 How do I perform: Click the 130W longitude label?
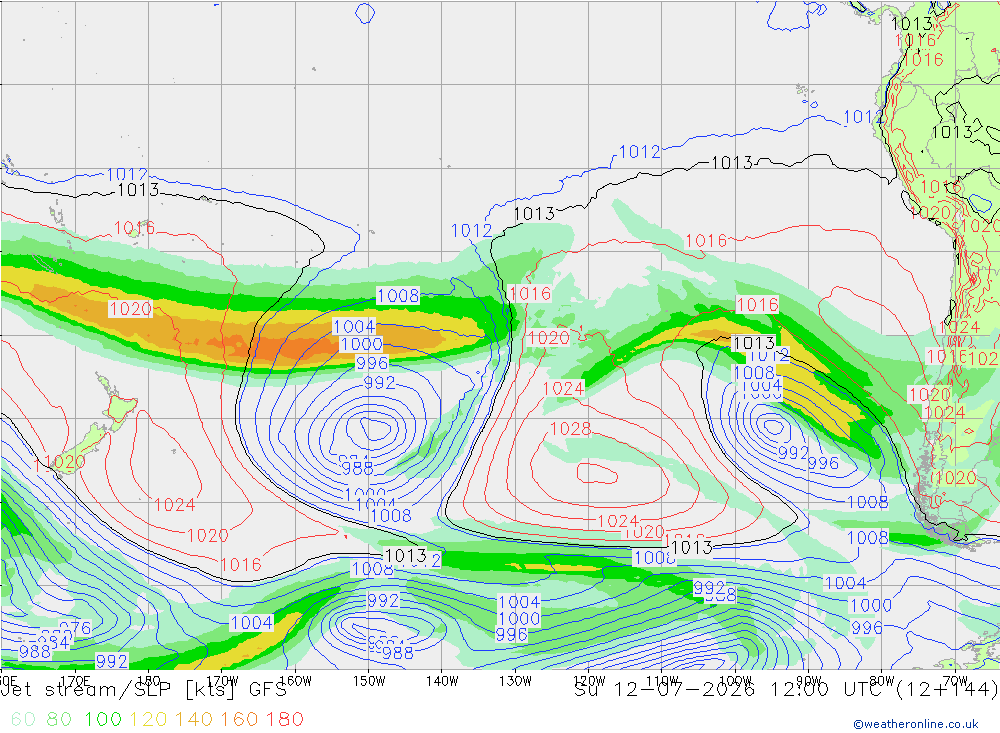pos(515,681)
